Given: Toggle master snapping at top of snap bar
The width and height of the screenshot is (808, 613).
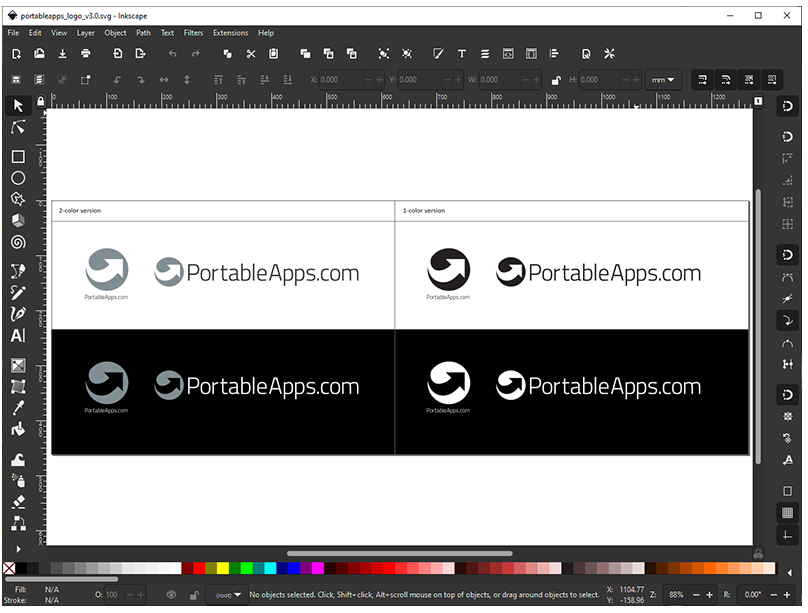Looking at the screenshot, I should (787, 107).
